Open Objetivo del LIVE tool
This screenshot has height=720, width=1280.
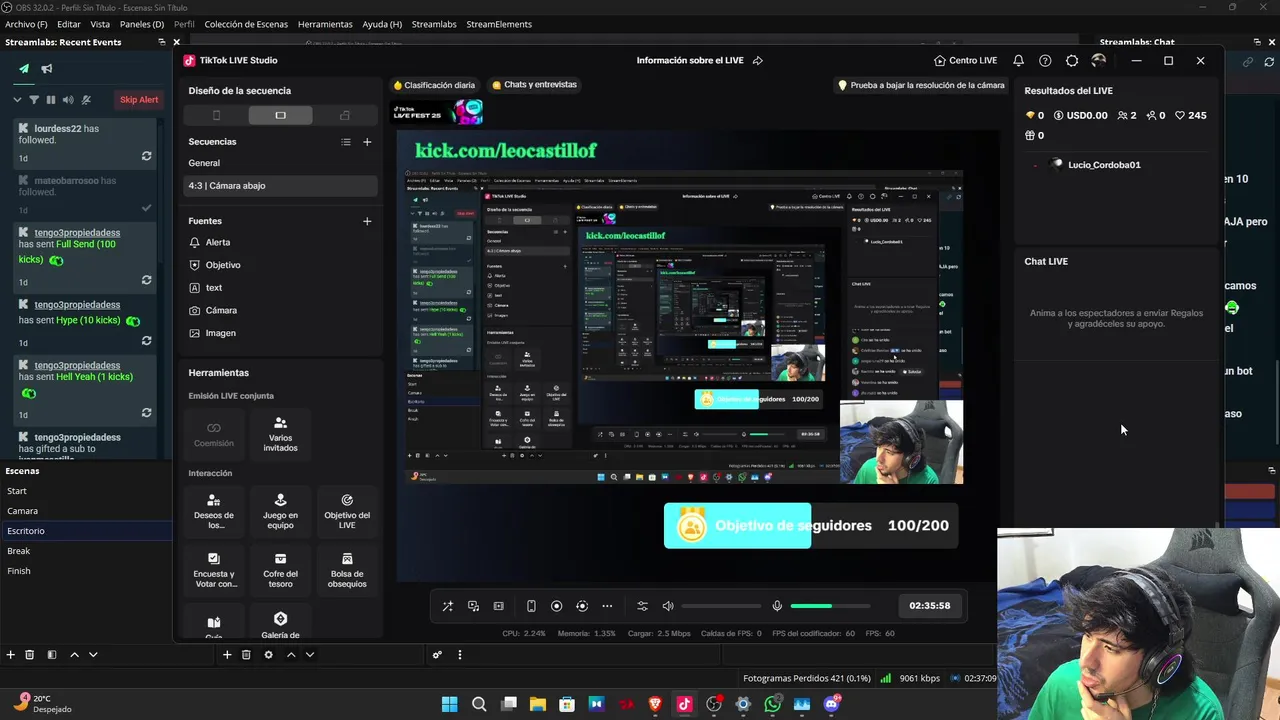pos(347,512)
